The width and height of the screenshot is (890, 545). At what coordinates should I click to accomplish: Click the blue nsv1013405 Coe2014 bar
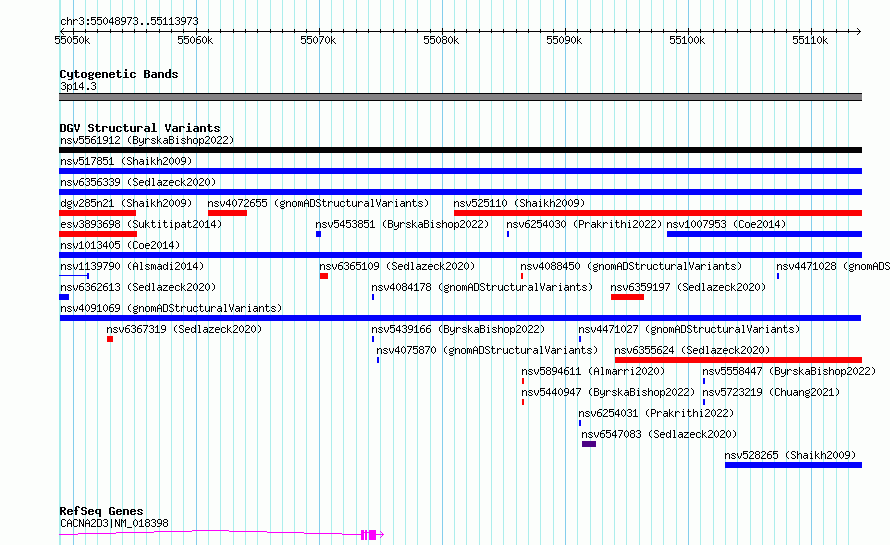click(460, 255)
